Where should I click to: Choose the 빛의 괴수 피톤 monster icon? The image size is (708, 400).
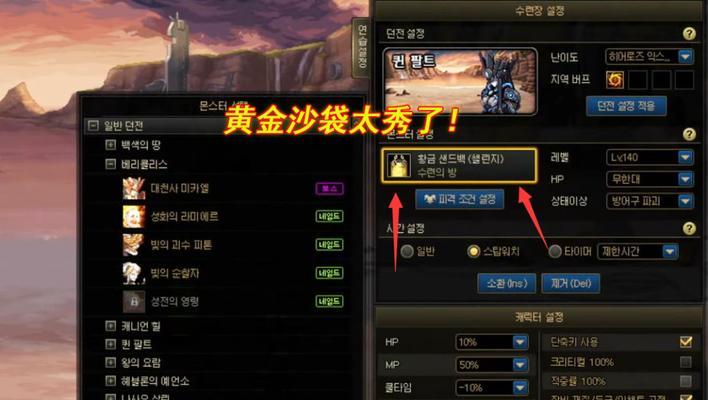click(134, 245)
